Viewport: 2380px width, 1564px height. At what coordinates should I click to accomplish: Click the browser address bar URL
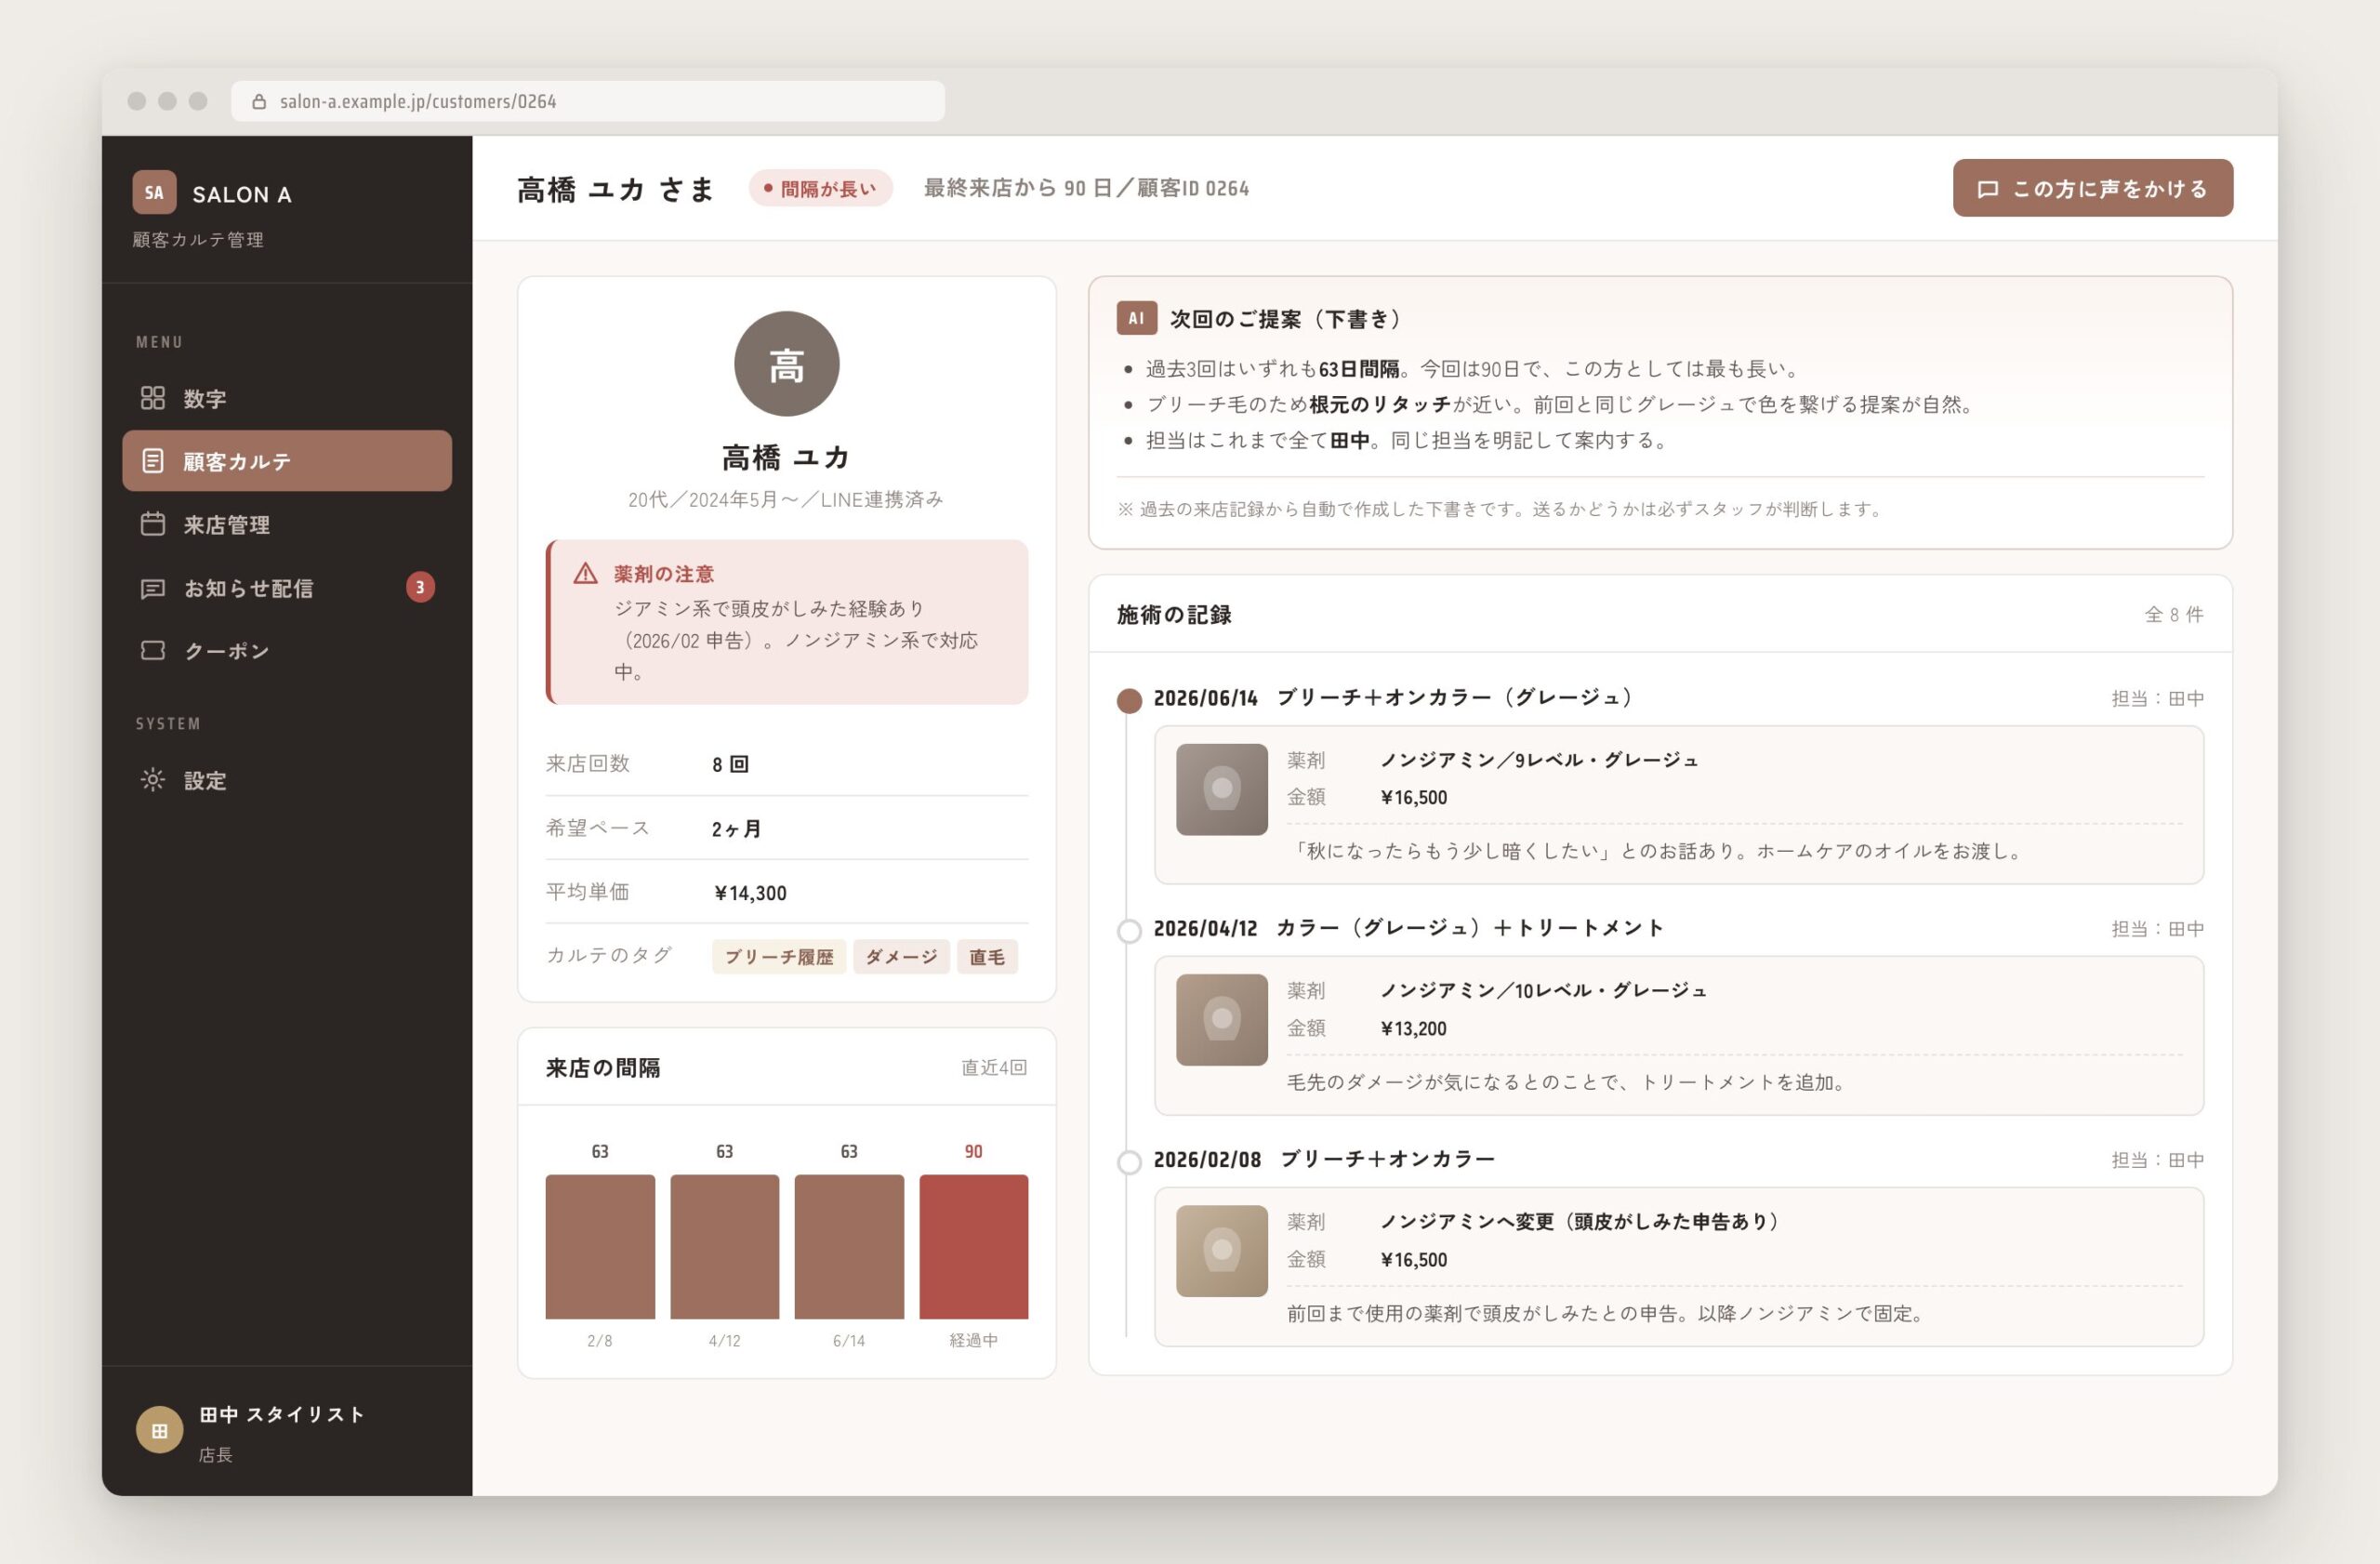pos(418,101)
